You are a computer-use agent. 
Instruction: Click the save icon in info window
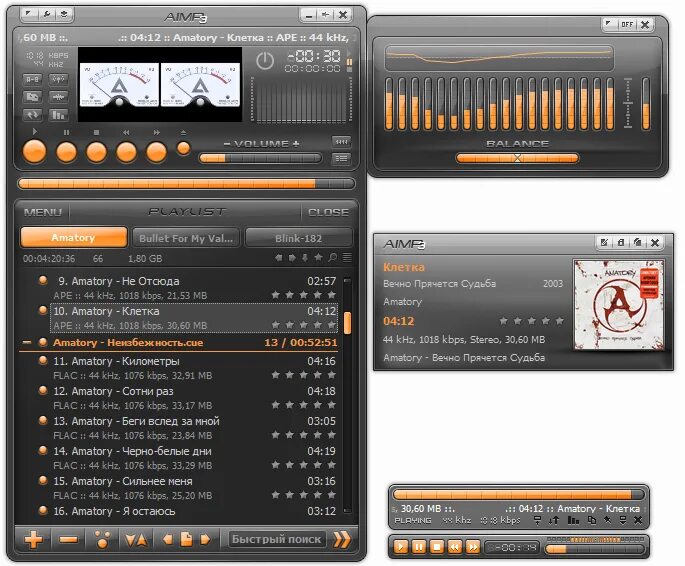tap(621, 242)
